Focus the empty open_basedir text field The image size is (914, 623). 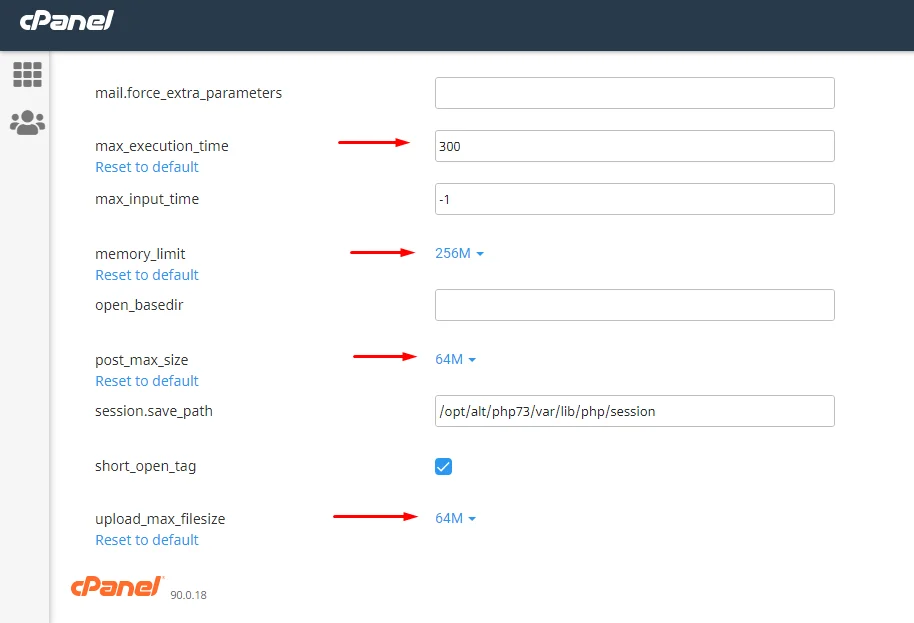coord(635,305)
